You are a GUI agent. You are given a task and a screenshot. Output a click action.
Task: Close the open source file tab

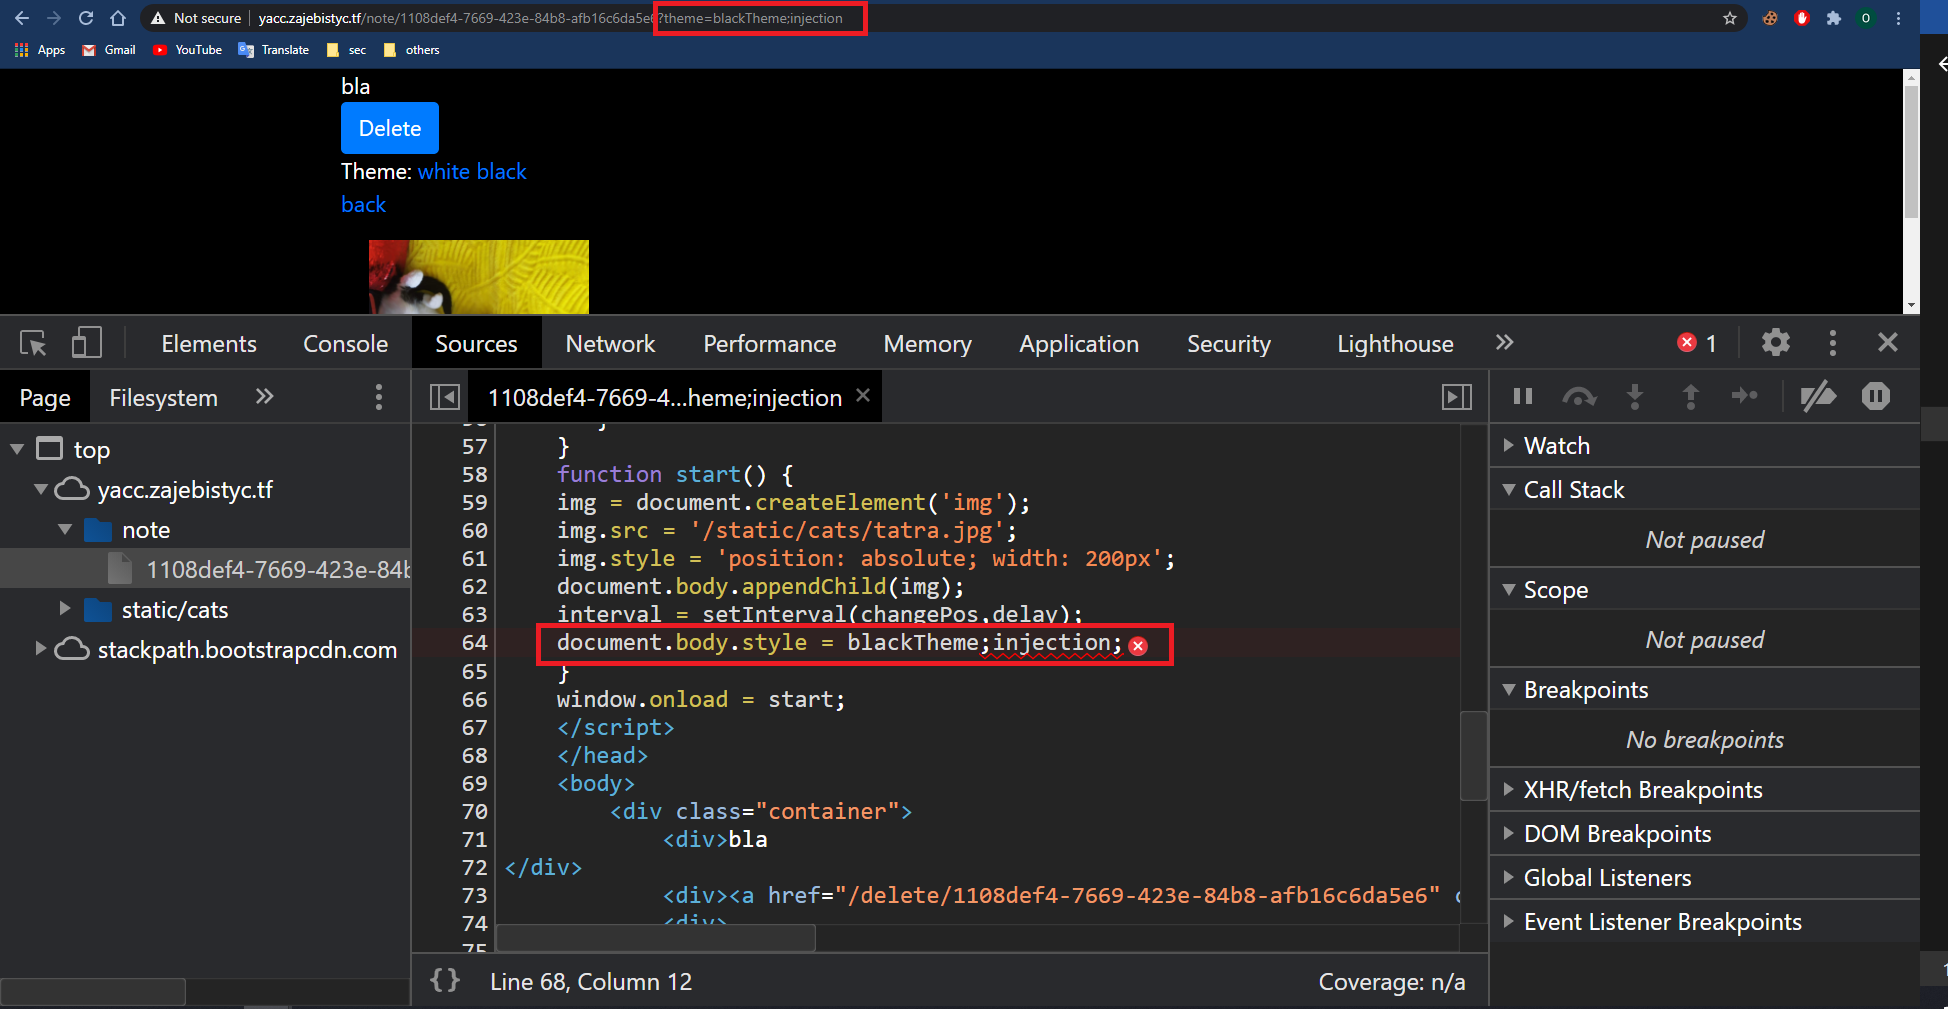pos(863,396)
